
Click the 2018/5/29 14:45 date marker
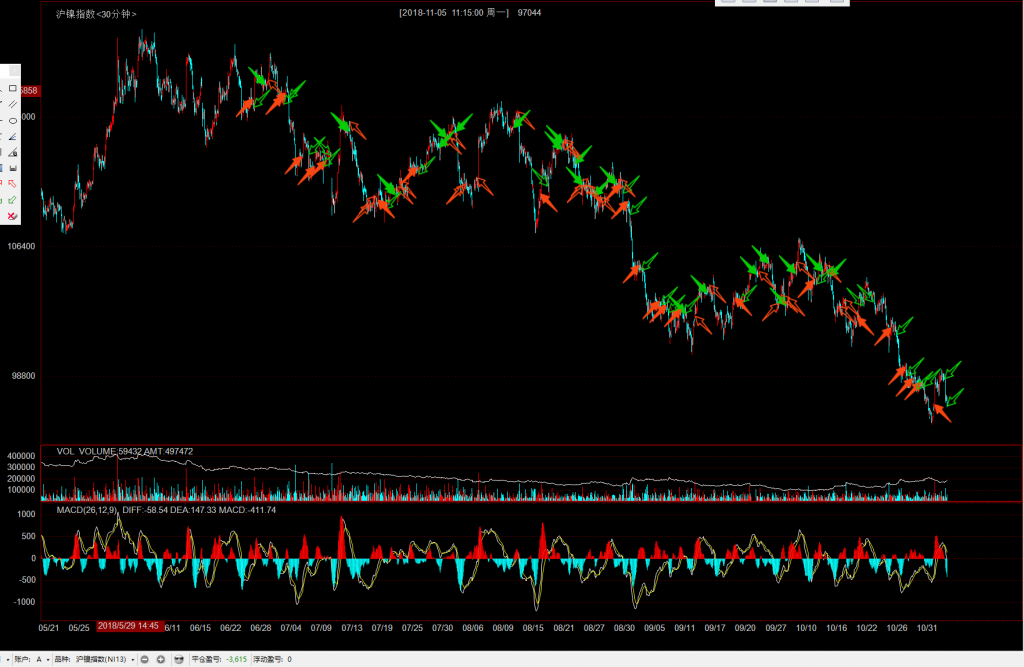tap(128, 626)
